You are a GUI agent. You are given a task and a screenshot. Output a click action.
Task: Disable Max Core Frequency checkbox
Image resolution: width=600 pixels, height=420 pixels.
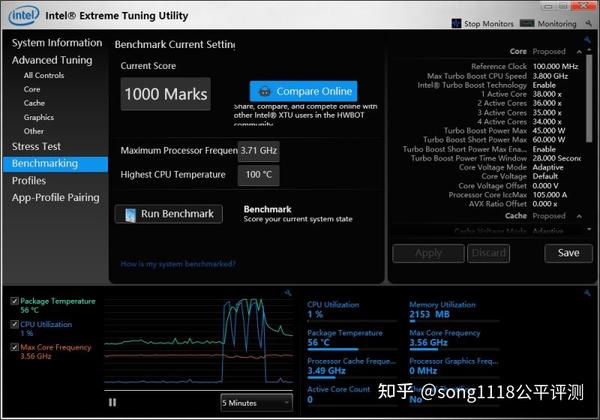pyautogui.click(x=15, y=347)
